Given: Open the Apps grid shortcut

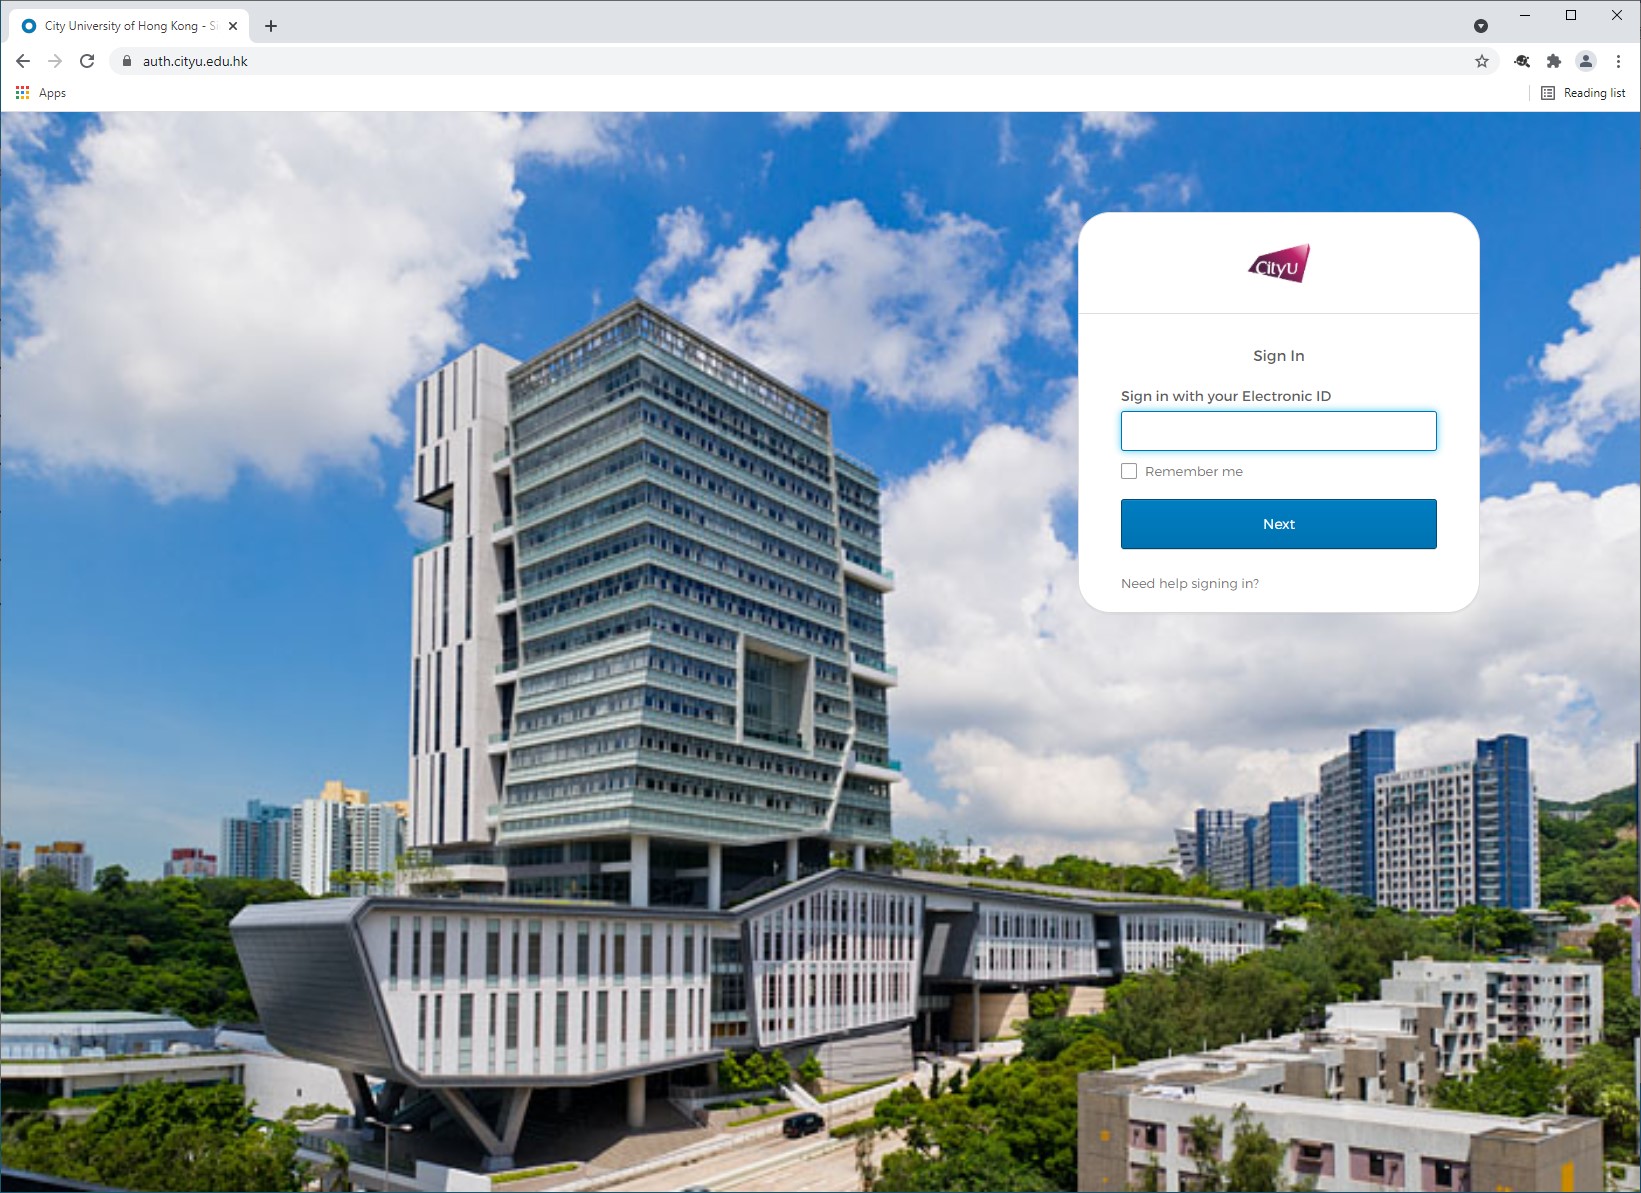Looking at the screenshot, I should point(40,93).
